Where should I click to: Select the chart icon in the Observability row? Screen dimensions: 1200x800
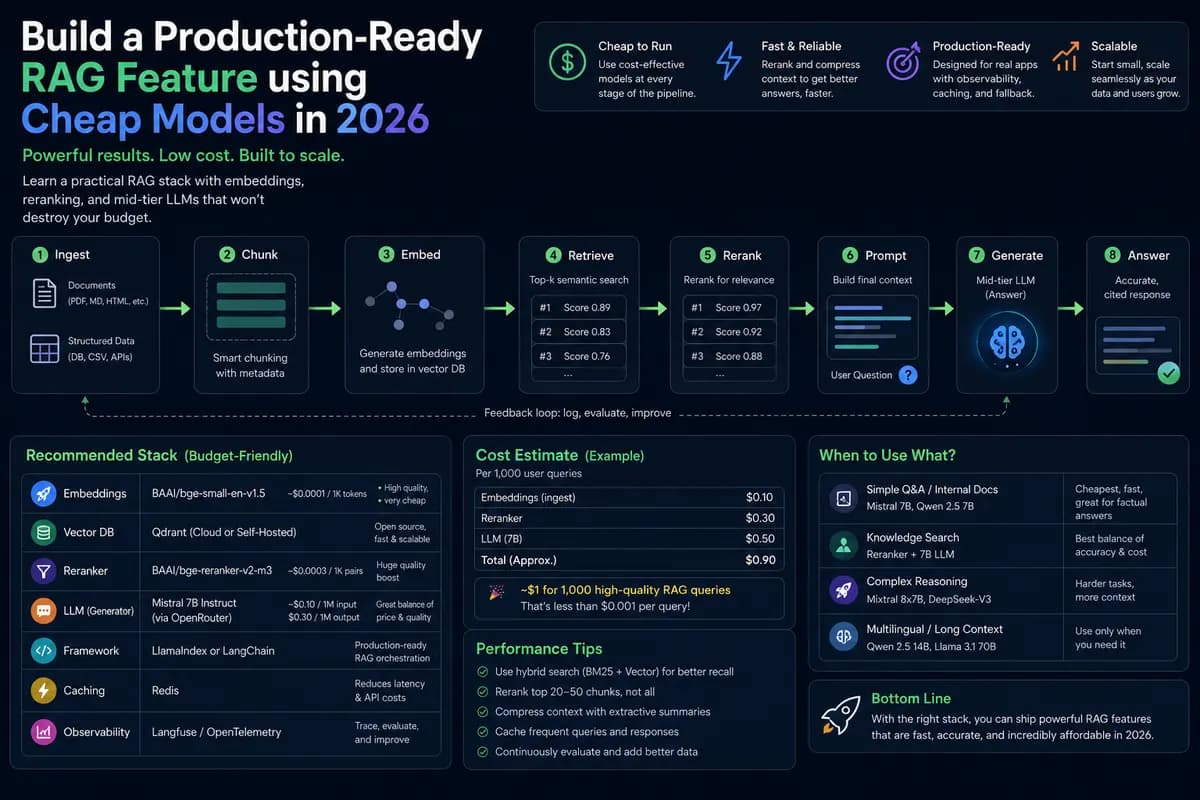[x=44, y=732]
